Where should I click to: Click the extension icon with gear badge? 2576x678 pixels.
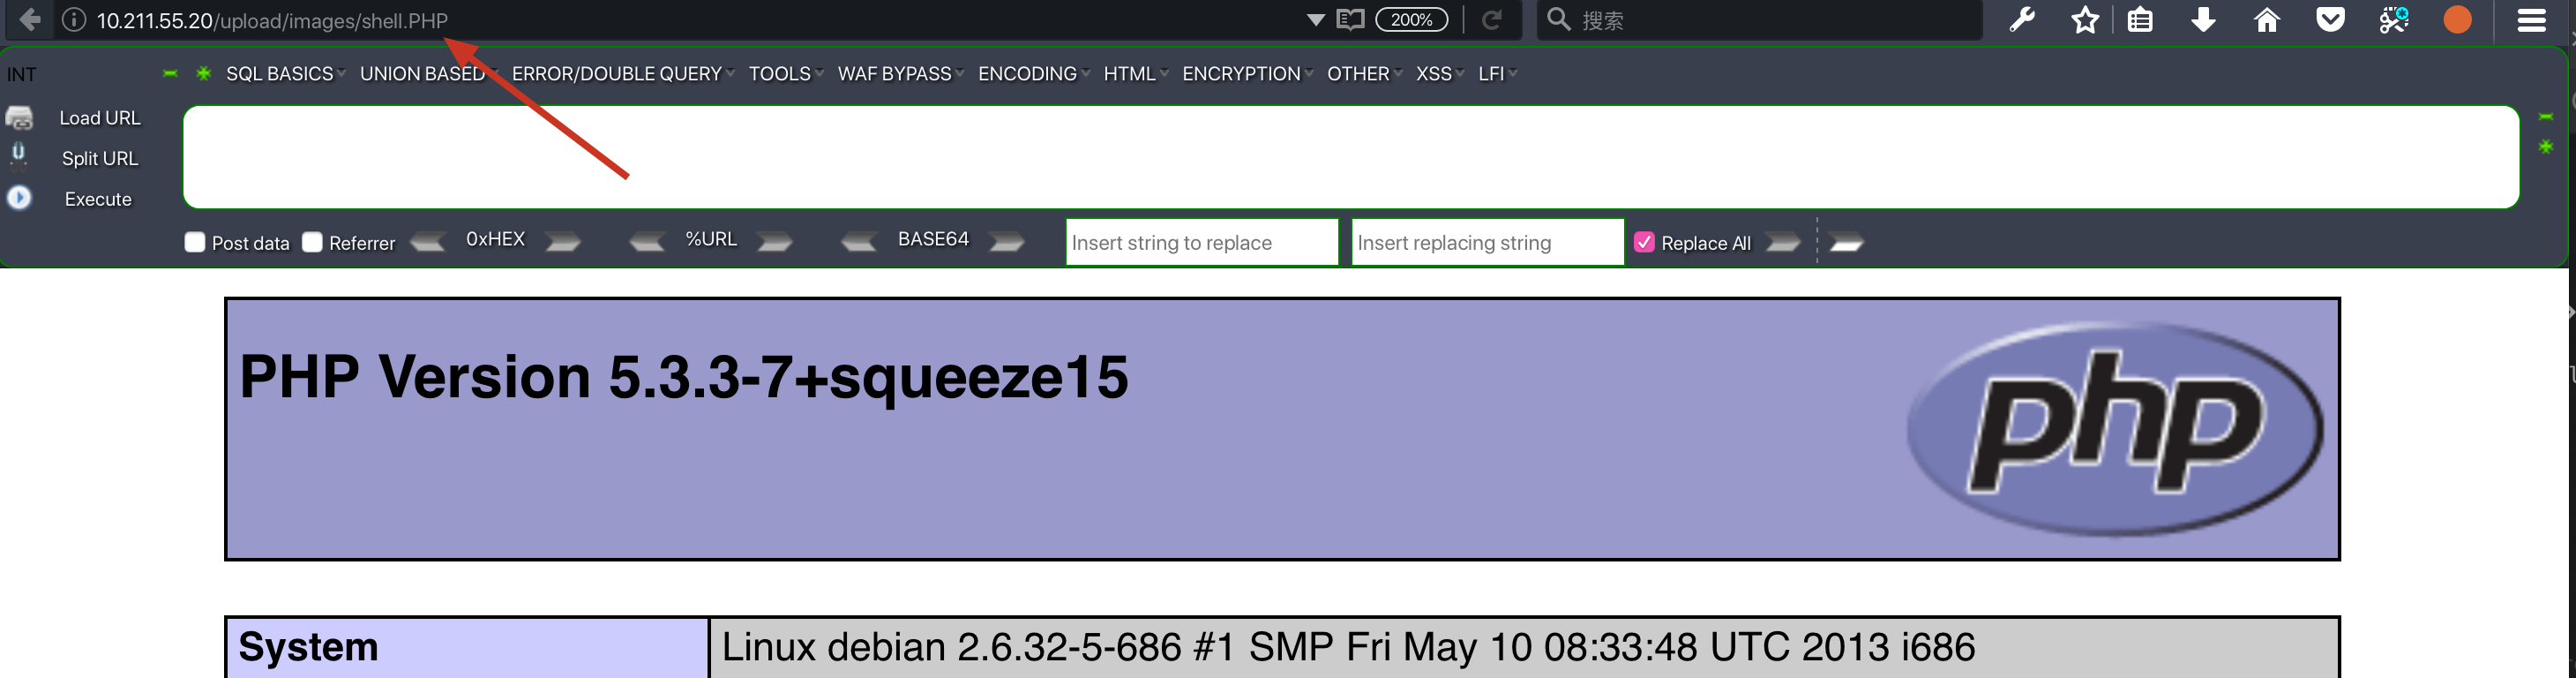2394,20
